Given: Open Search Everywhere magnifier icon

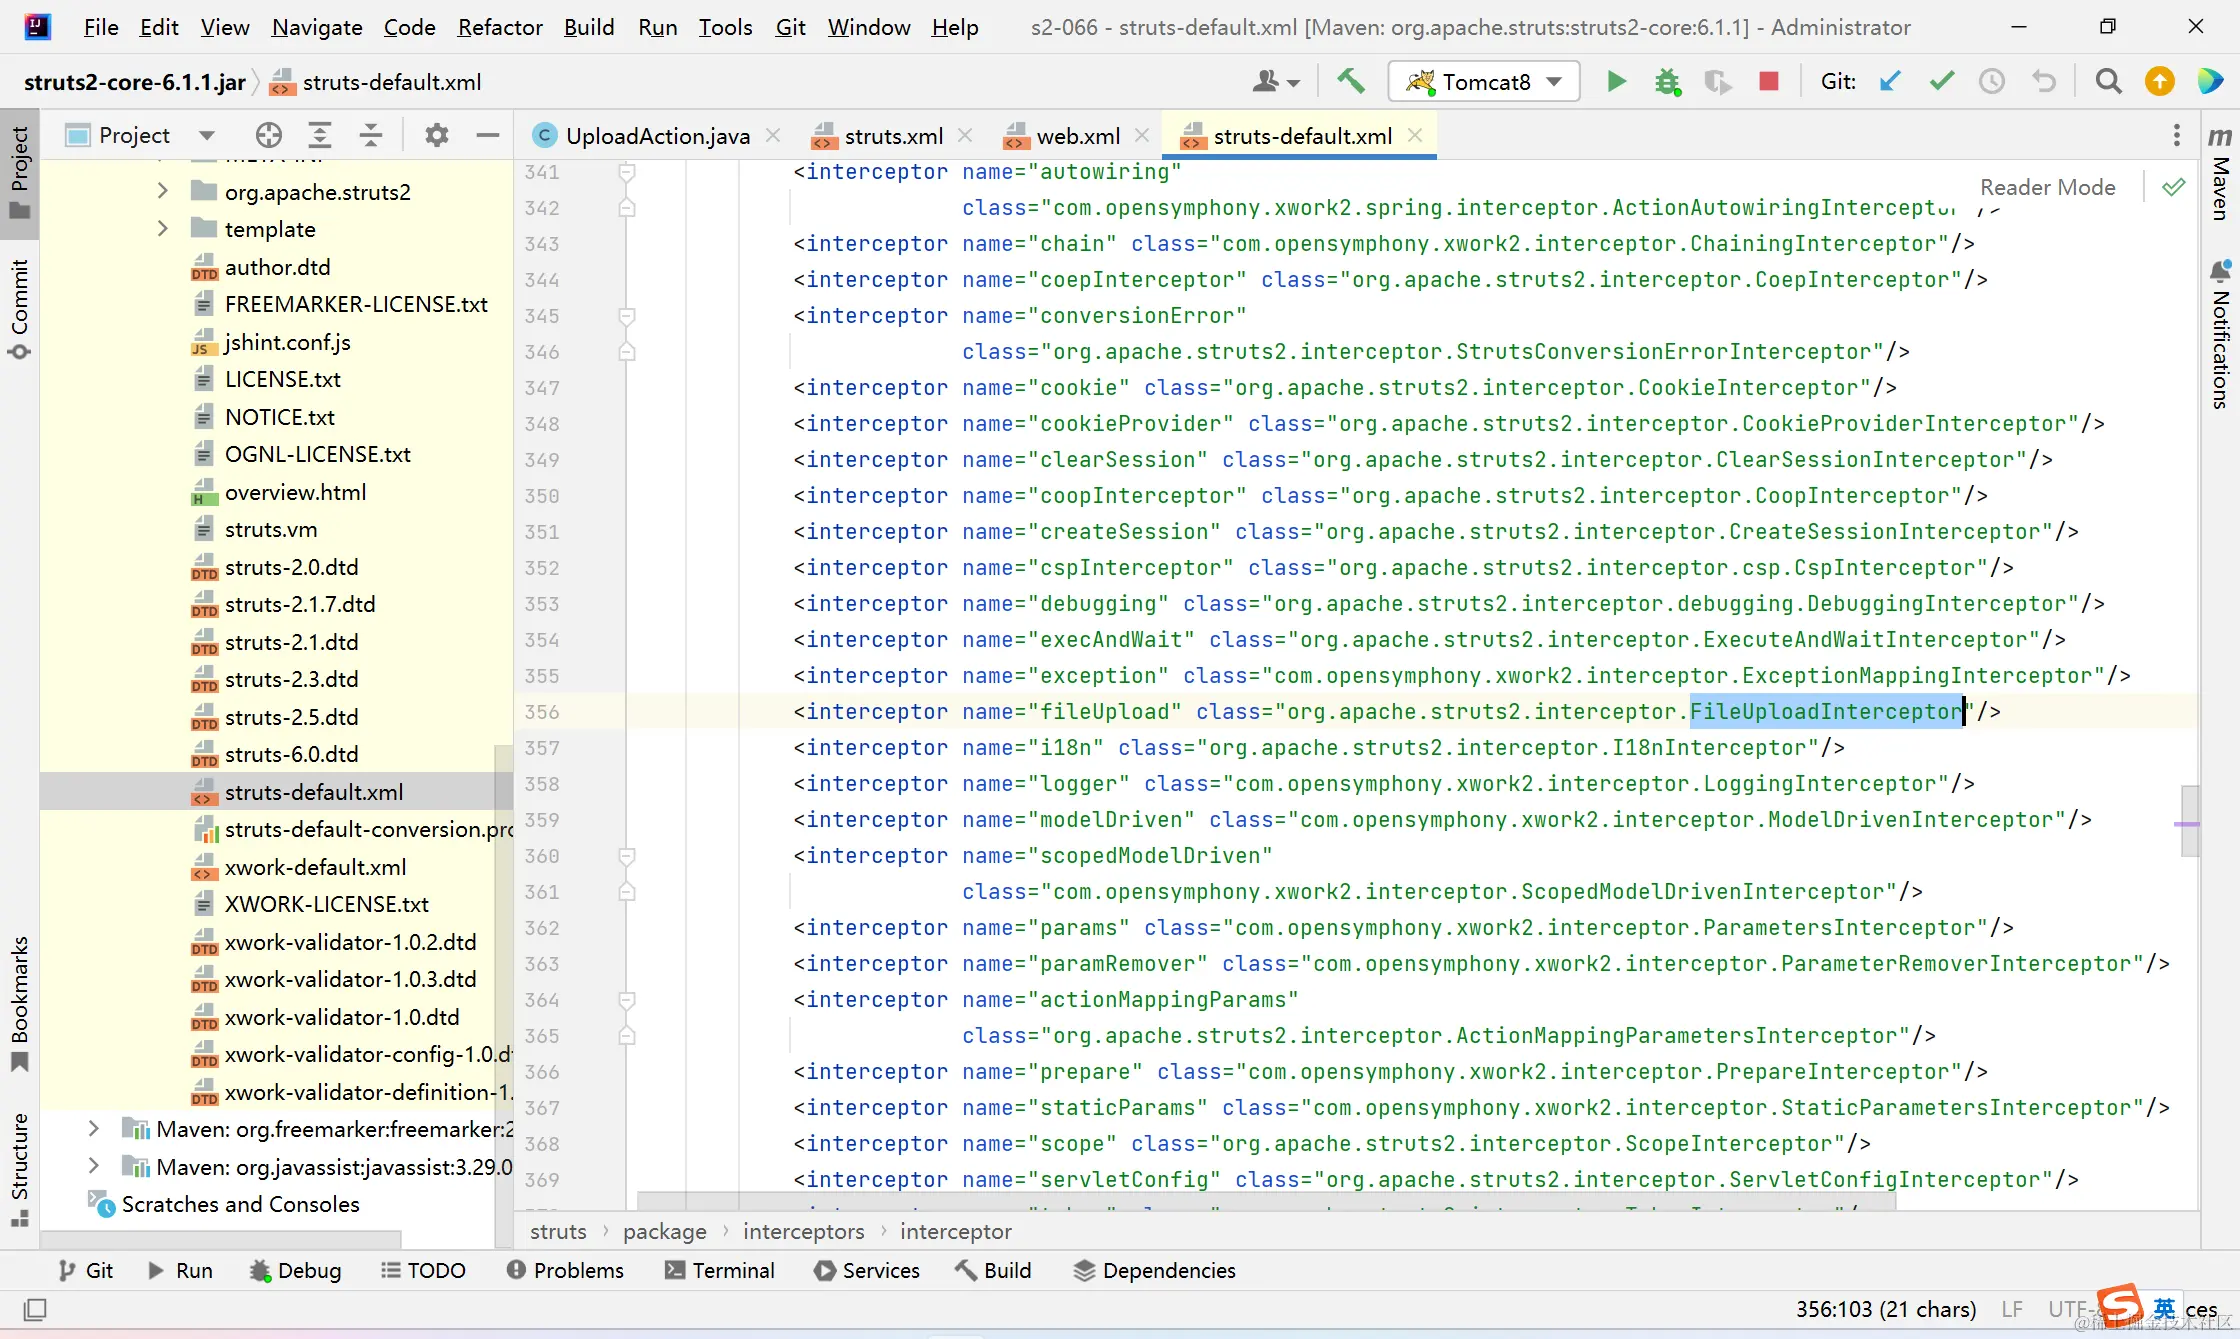Looking at the screenshot, I should (2108, 81).
